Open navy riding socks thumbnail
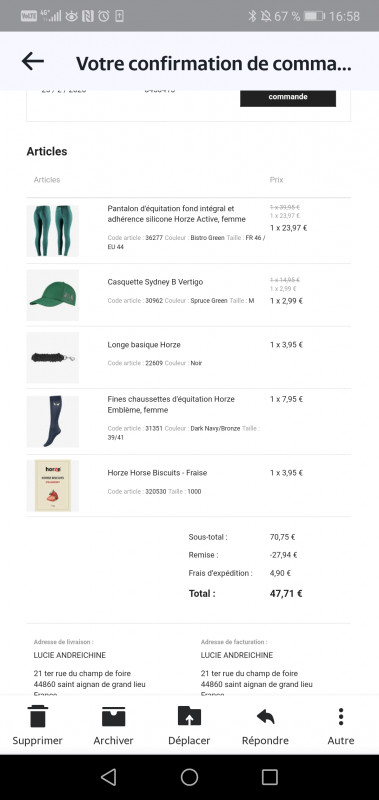This screenshot has width=379, height=800. coord(53,421)
